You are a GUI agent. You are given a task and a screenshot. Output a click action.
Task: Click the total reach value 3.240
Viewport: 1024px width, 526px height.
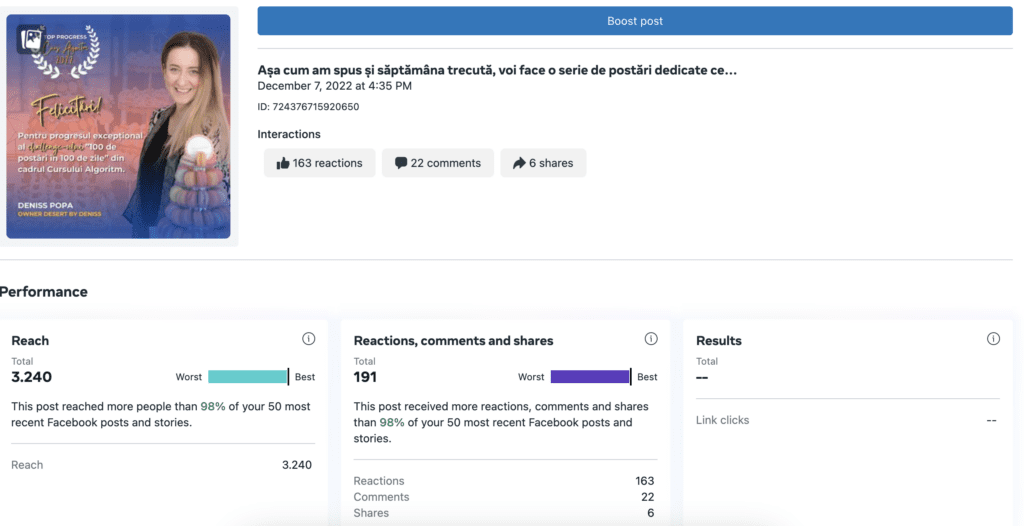click(x=31, y=377)
